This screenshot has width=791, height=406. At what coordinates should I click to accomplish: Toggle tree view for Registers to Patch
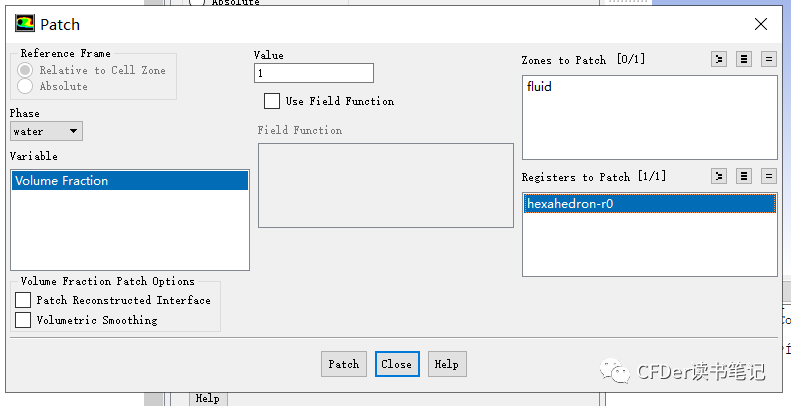coord(719,176)
